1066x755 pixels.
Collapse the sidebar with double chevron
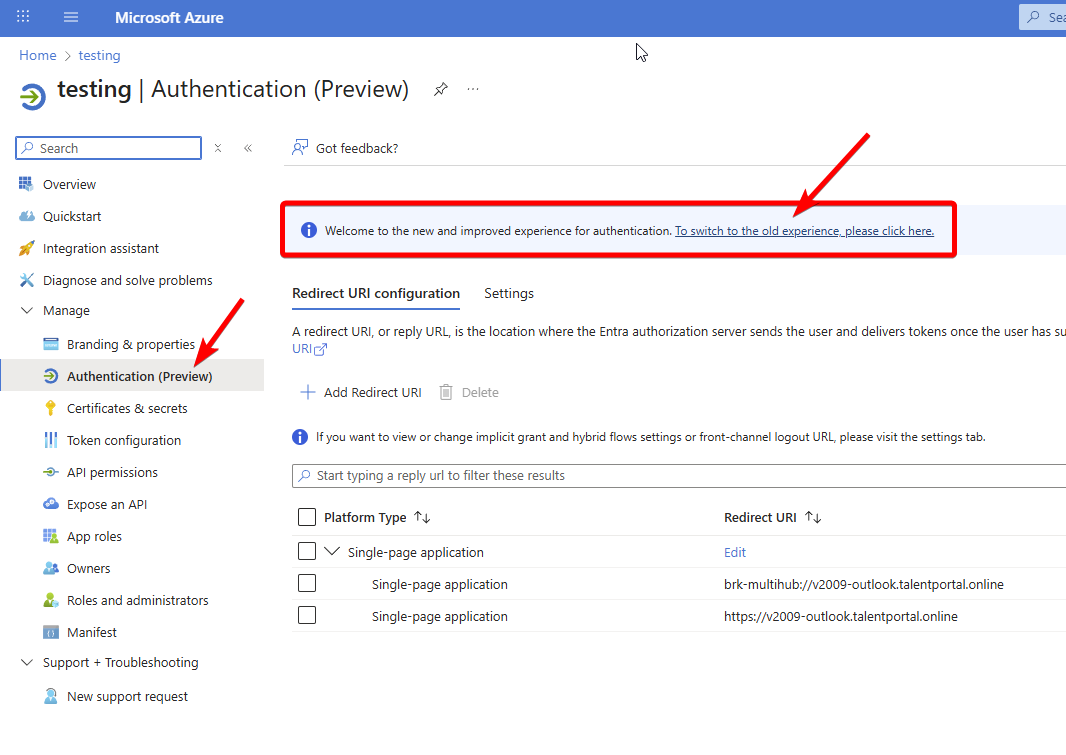(248, 148)
